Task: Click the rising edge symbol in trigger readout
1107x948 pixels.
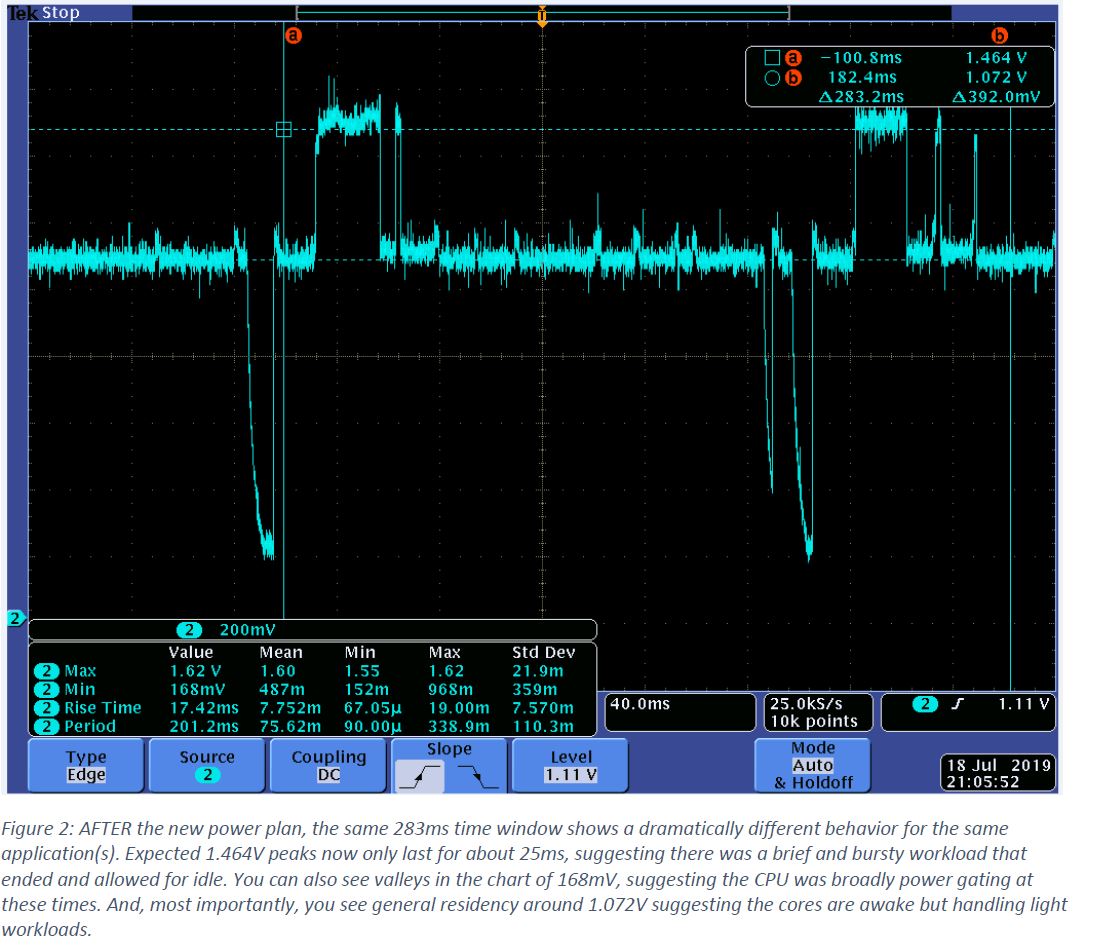Action: (958, 704)
